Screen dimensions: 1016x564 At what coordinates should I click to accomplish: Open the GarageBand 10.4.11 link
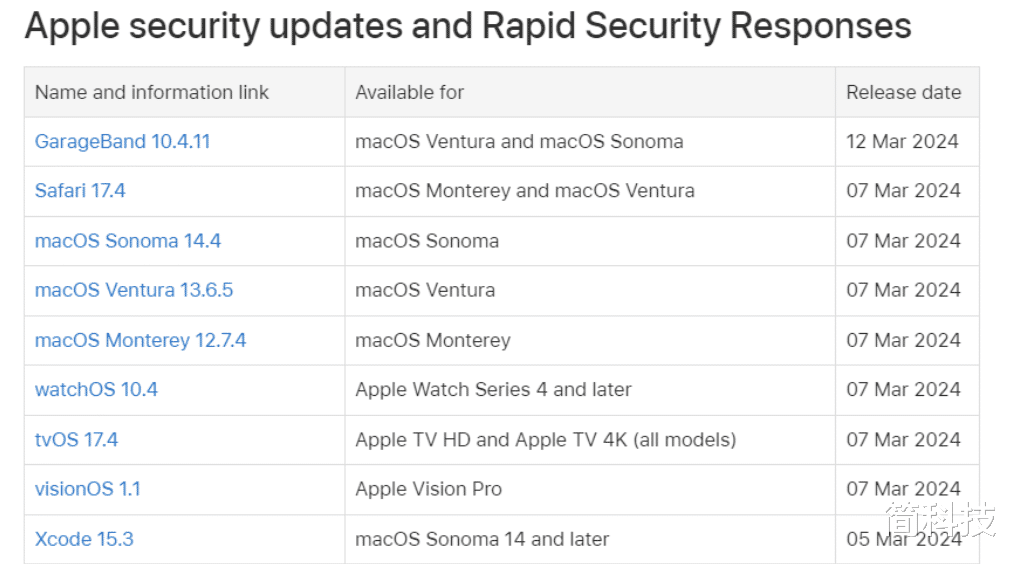point(122,141)
